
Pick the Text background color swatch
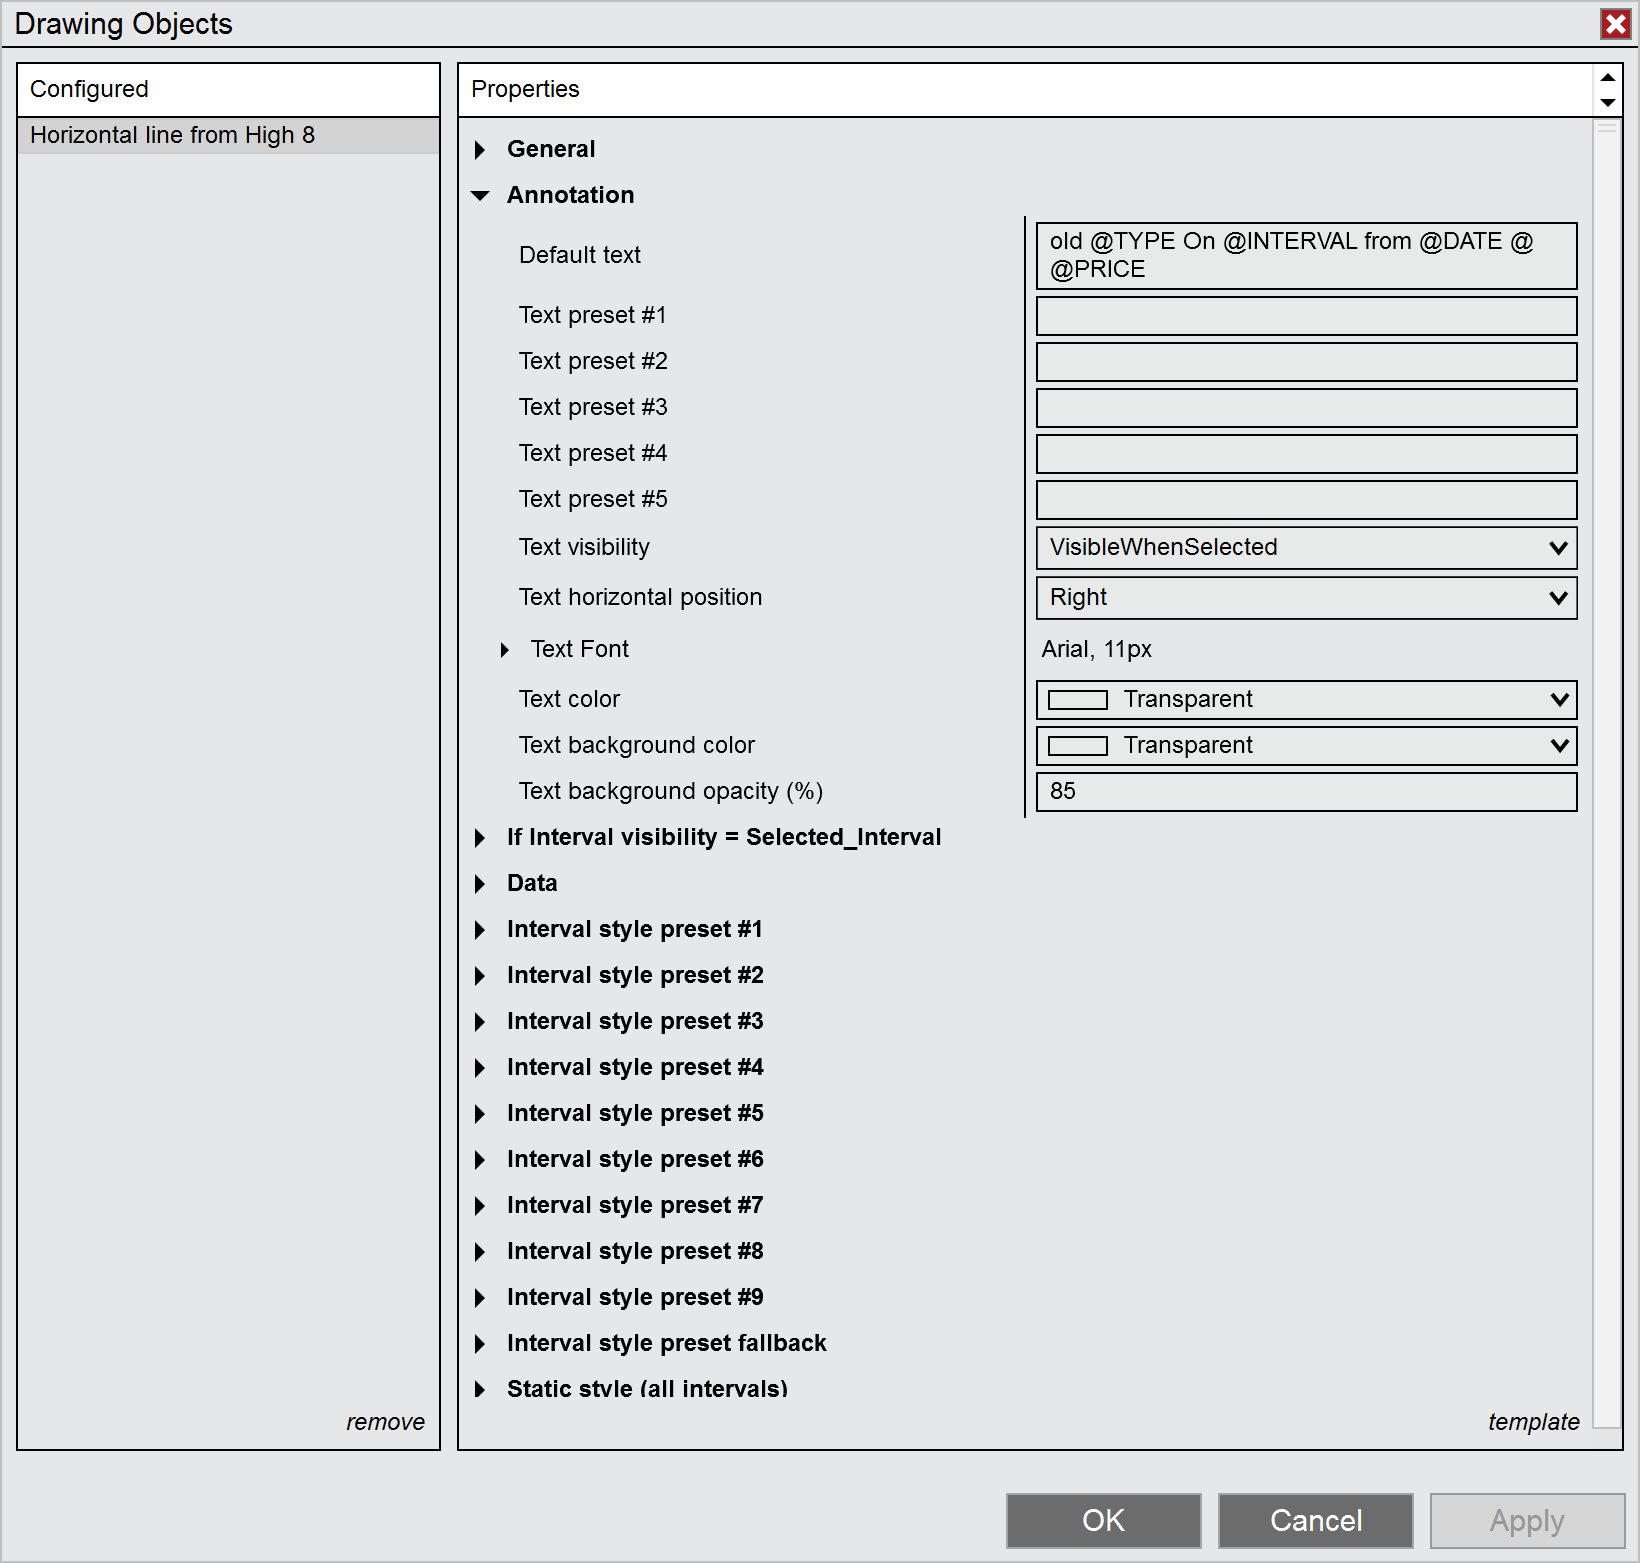(1077, 746)
